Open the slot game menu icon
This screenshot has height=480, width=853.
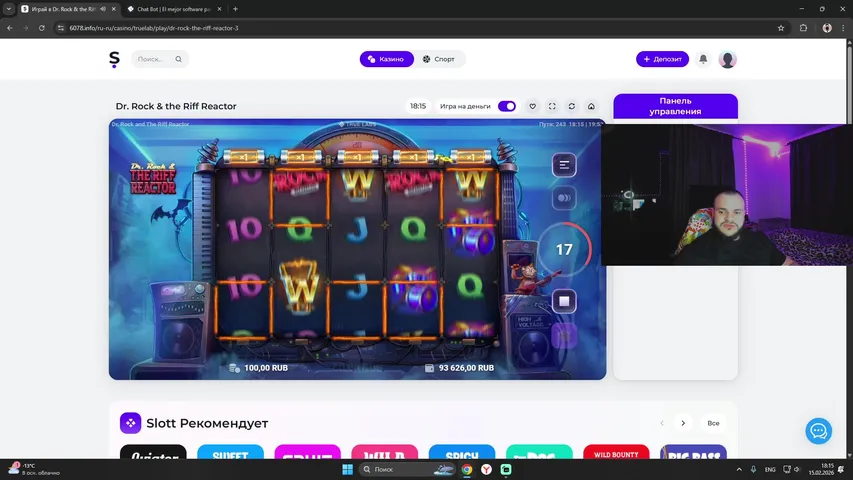pyautogui.click(x=564, y=165)
